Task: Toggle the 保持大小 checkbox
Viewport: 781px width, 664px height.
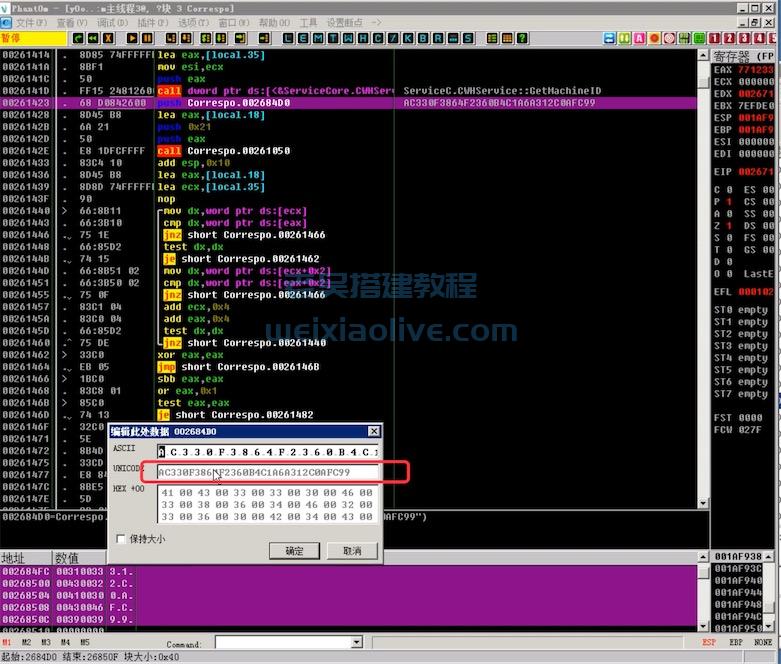Action: [122, 539]
